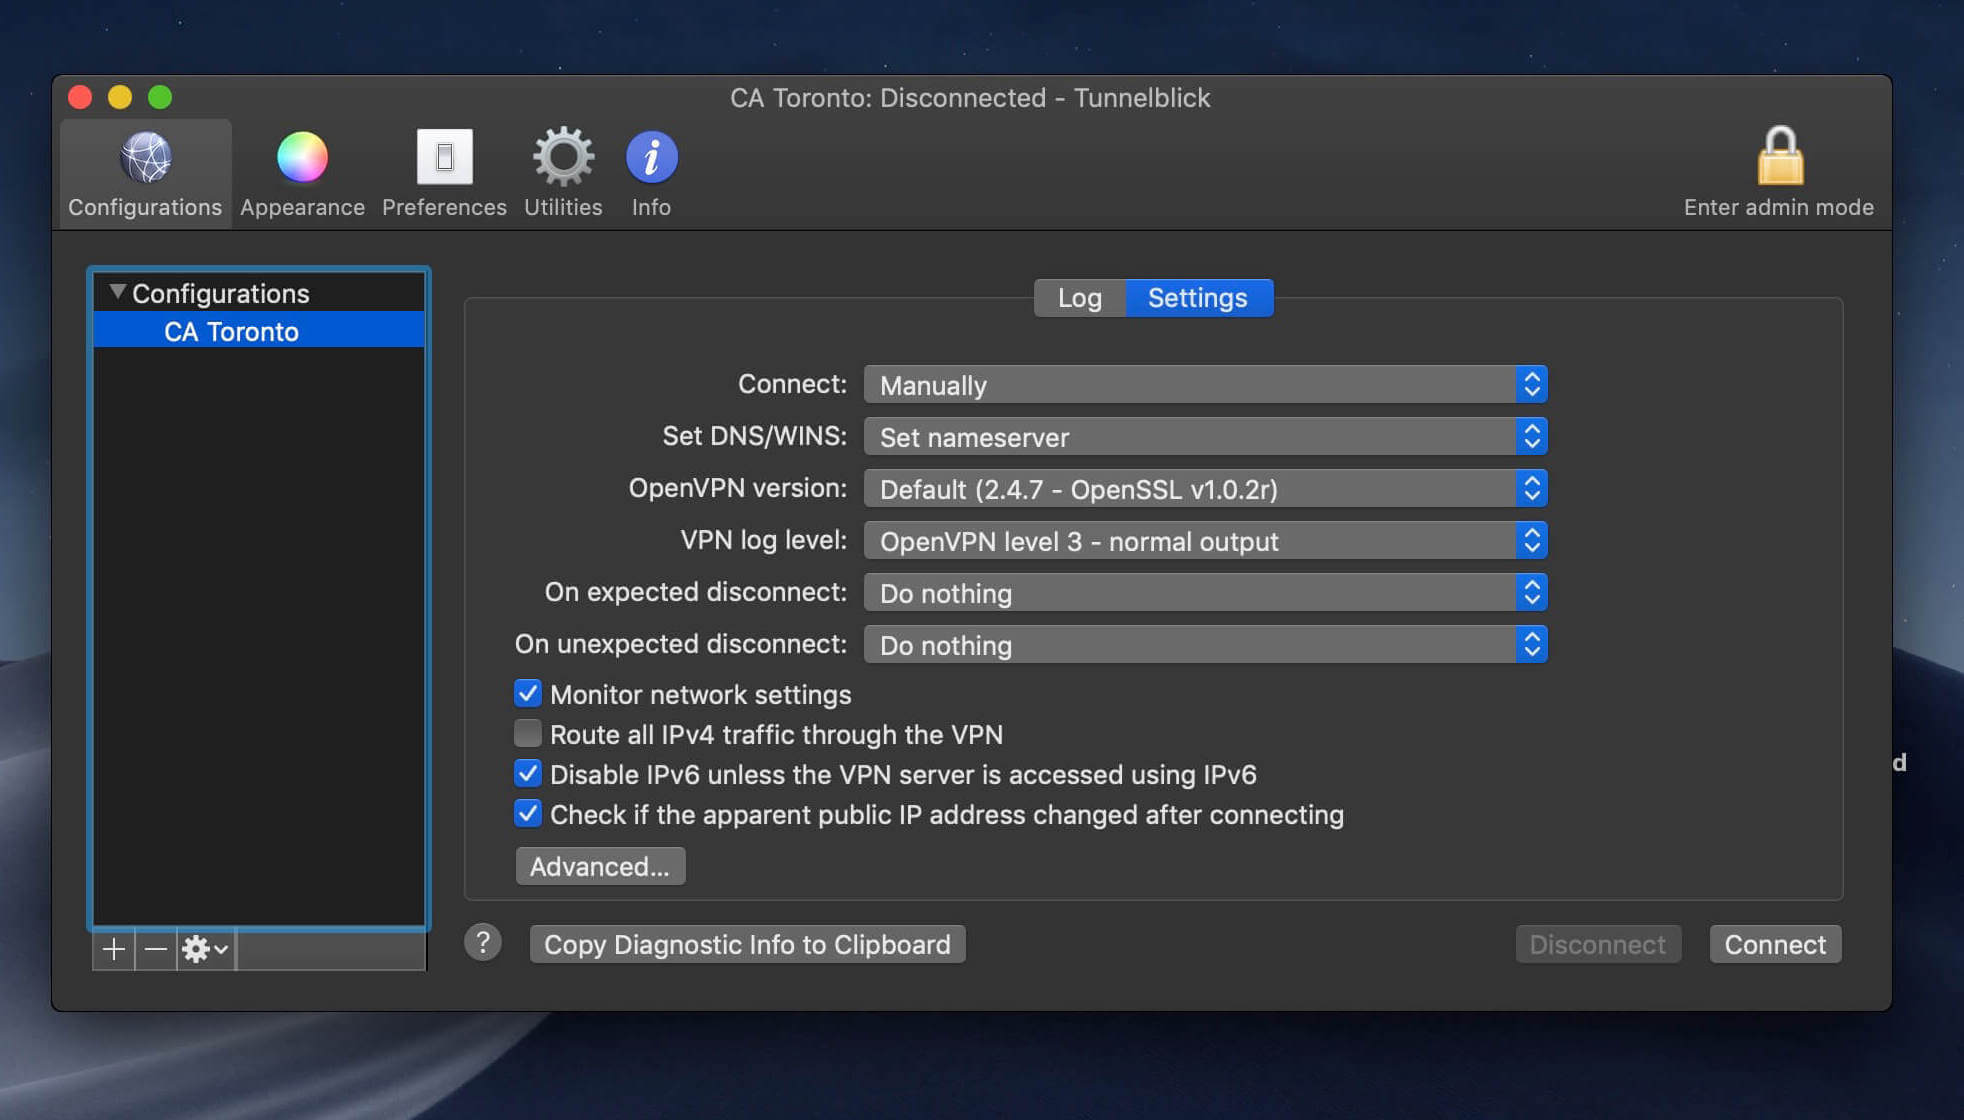Open the VPN log level dropdown

pyautogui.click(x=1205, y=541)
